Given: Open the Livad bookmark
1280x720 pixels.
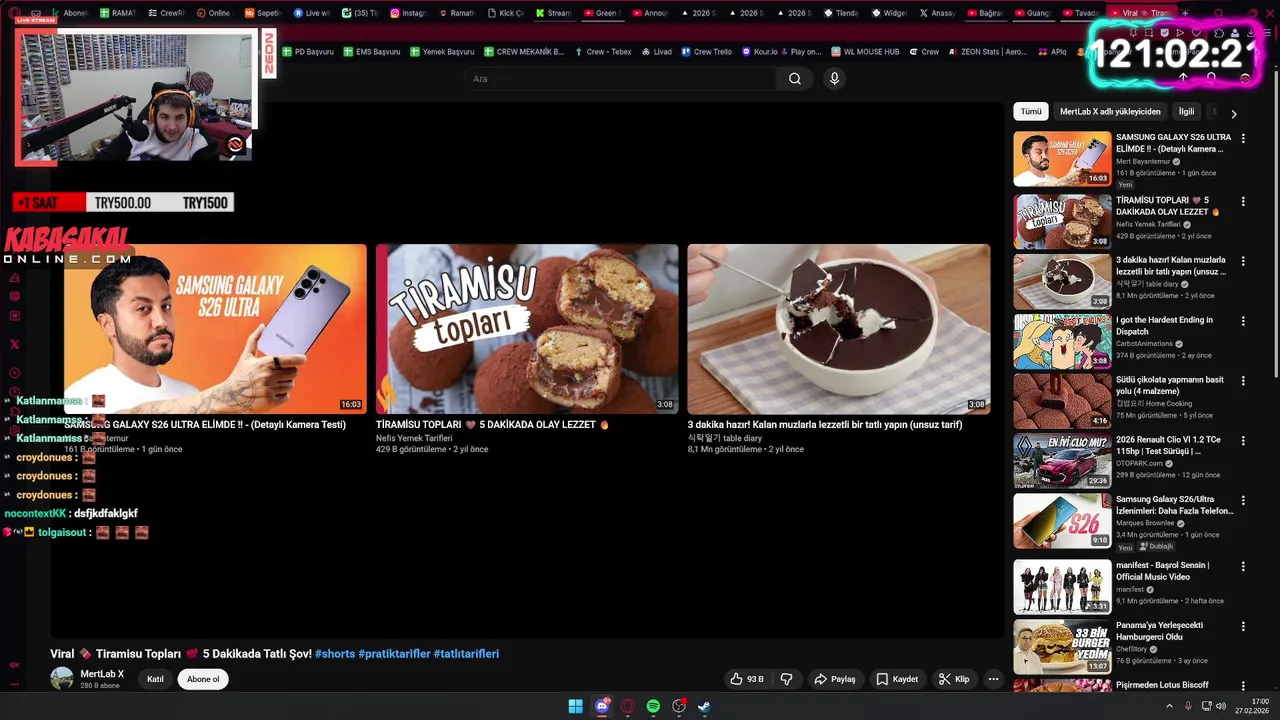Looking at the screenshot, I should [656, 51].
